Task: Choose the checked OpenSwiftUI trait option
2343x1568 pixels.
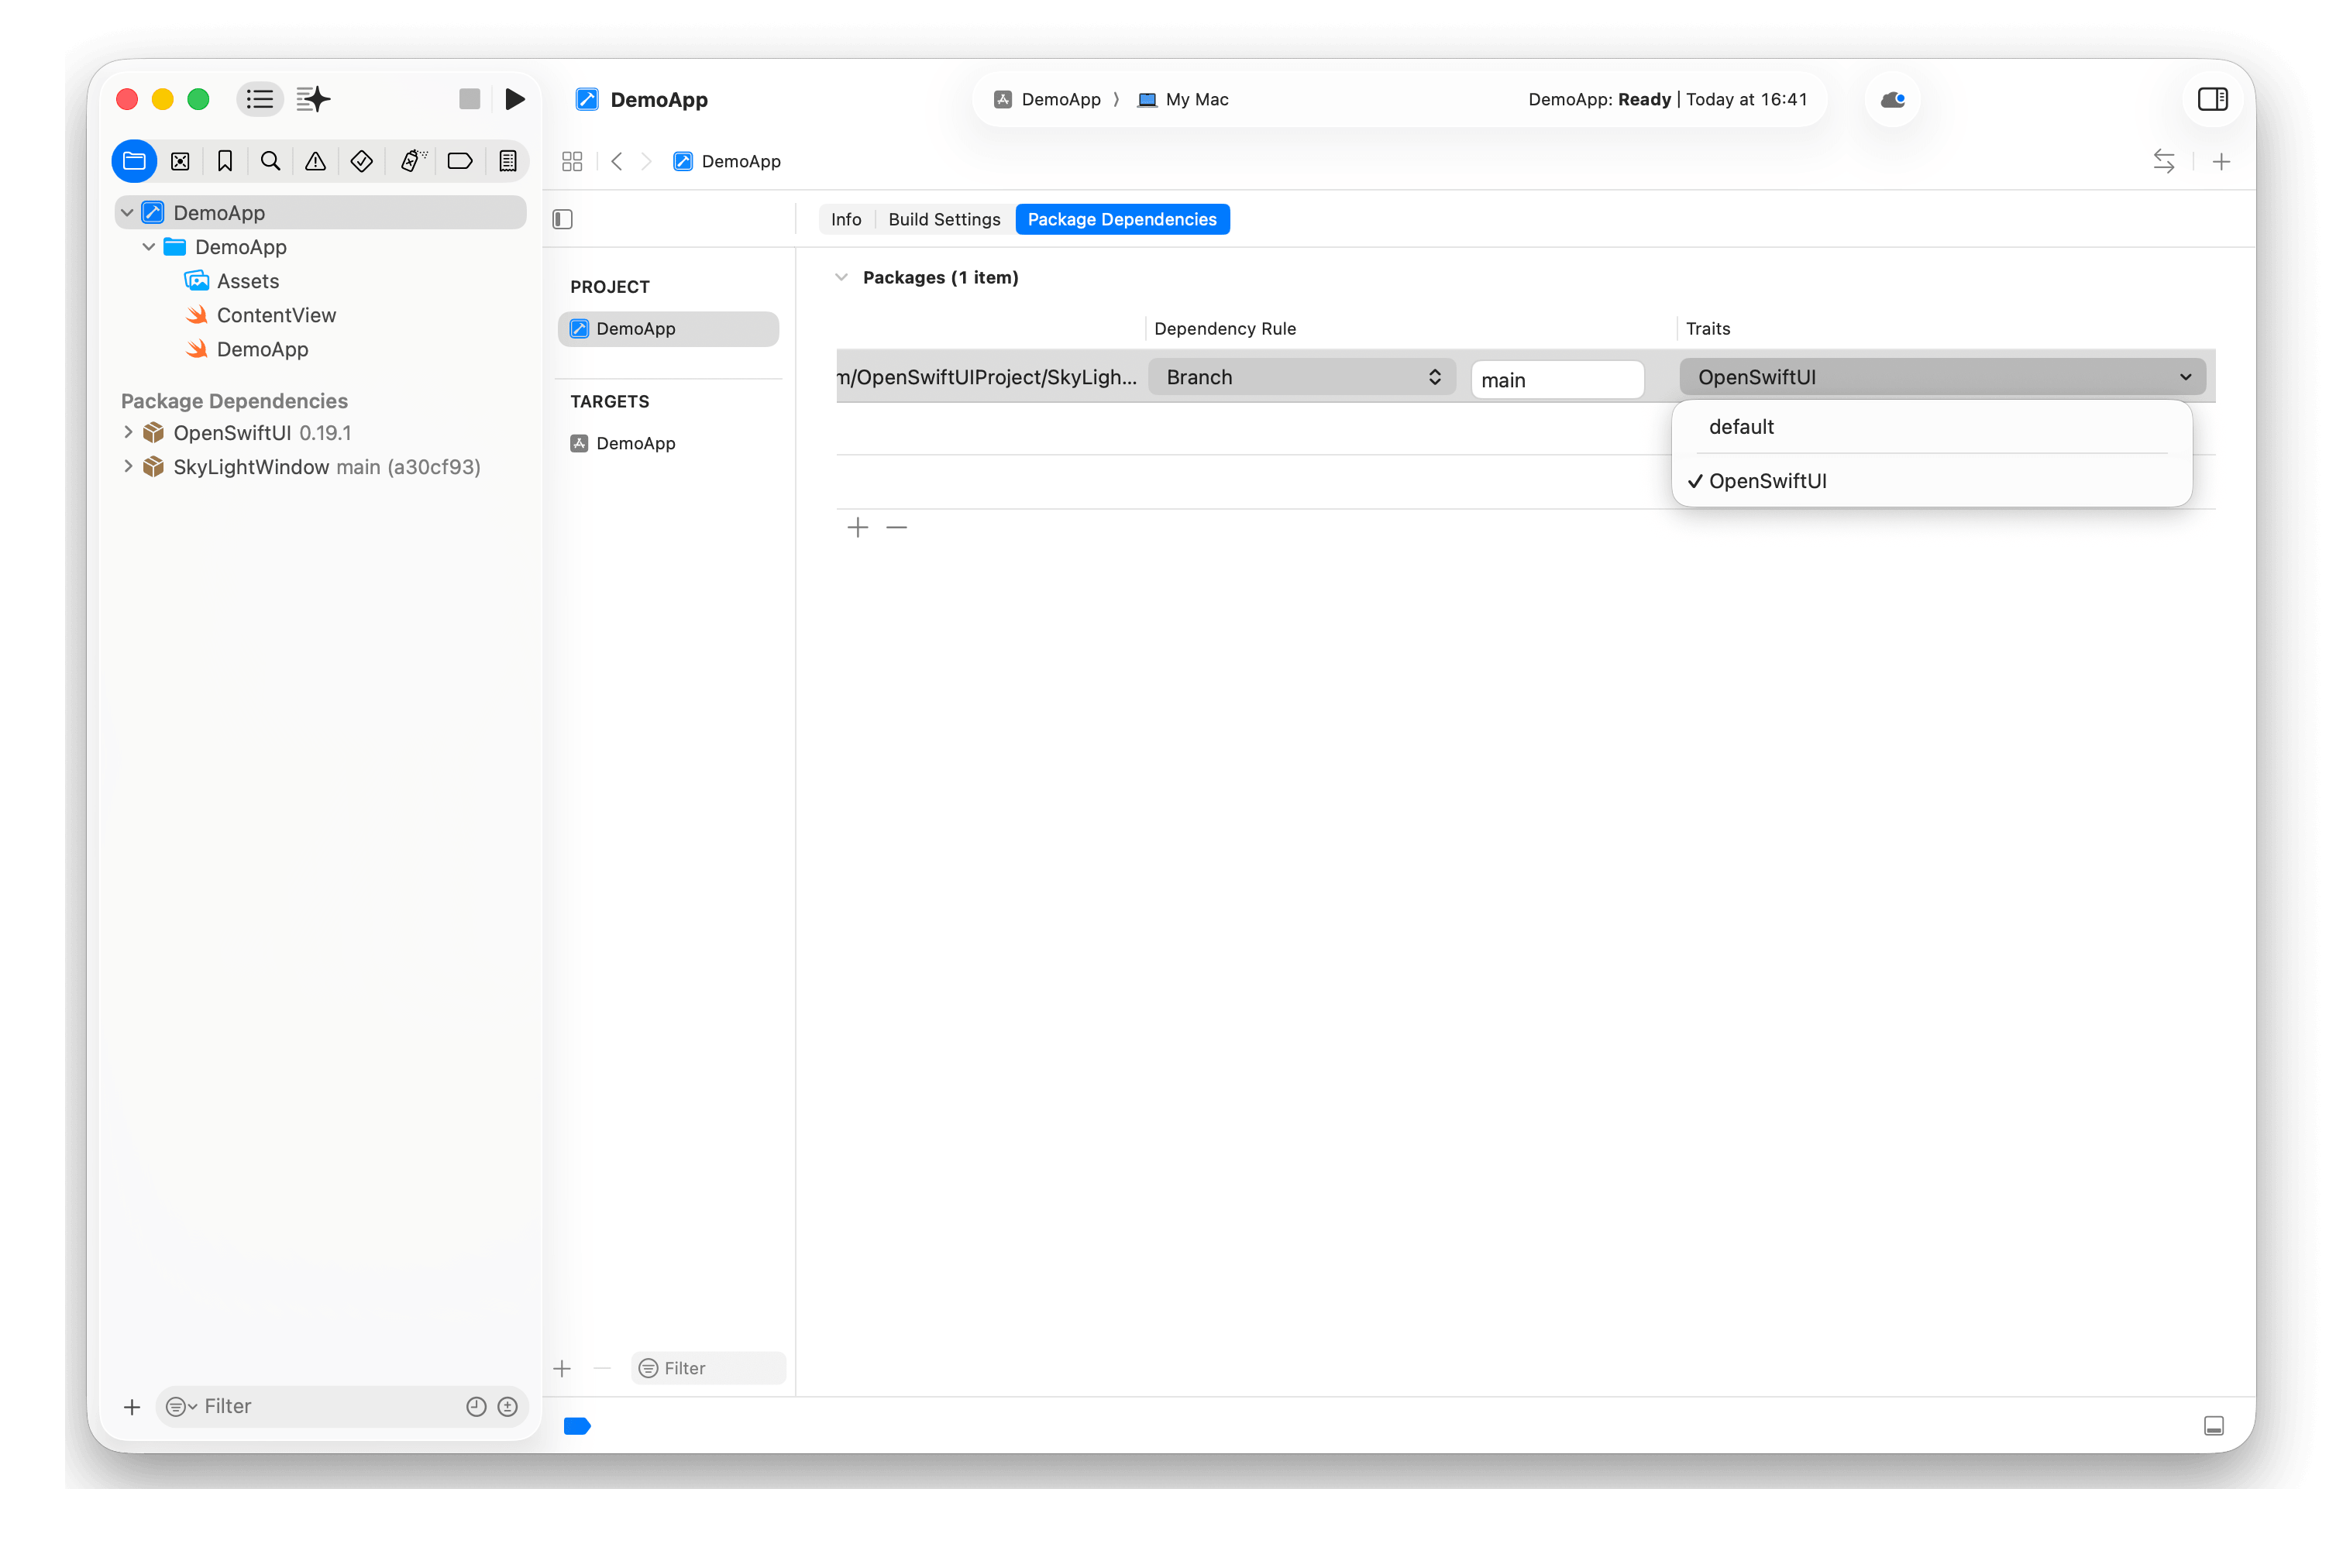Action: (1931, 481)
